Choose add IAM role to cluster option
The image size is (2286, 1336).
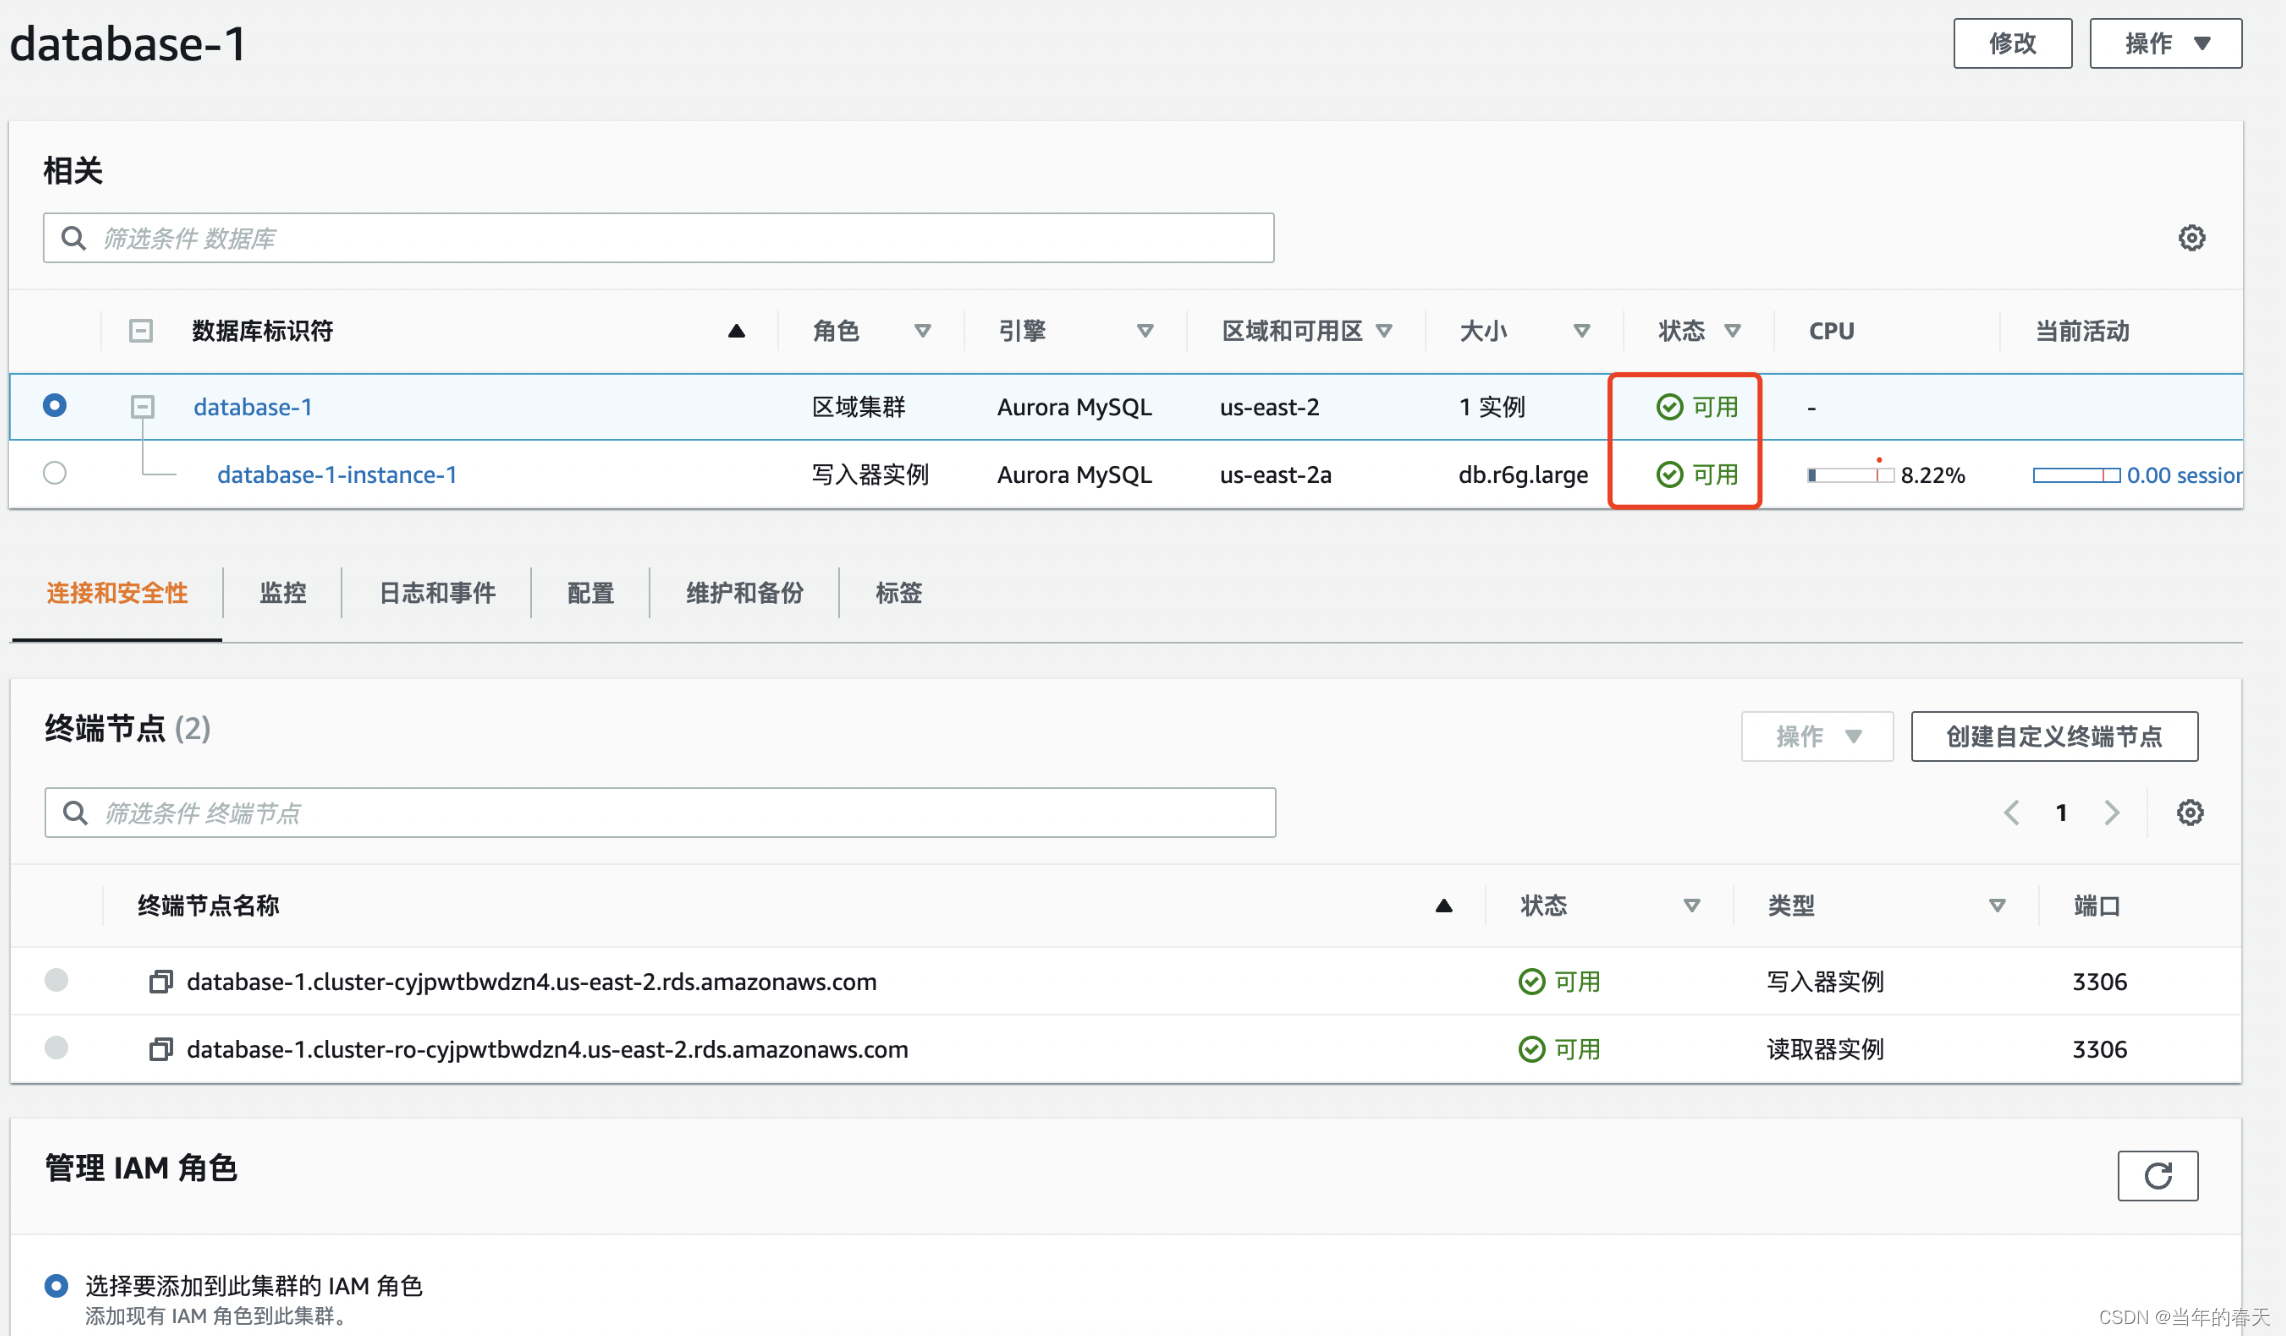pos(57,1286)
